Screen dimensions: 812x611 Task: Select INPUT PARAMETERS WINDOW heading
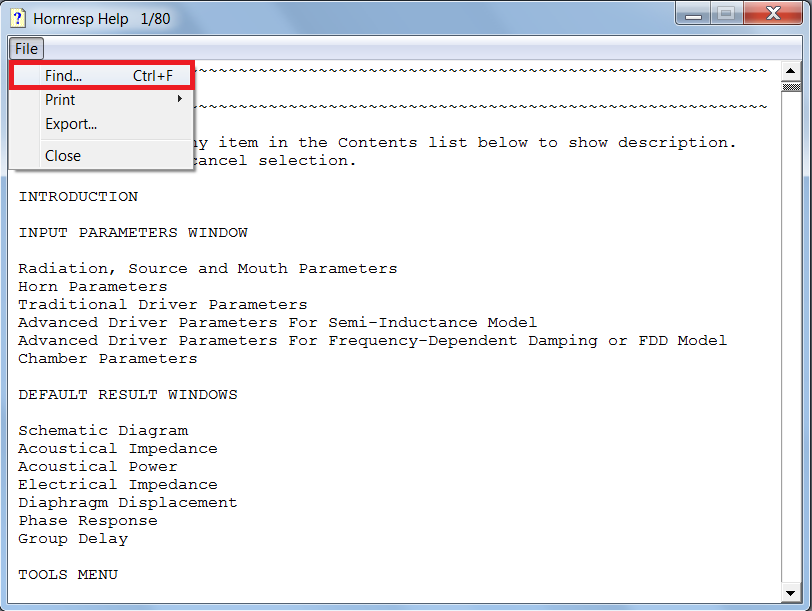[x=133, y=232]
